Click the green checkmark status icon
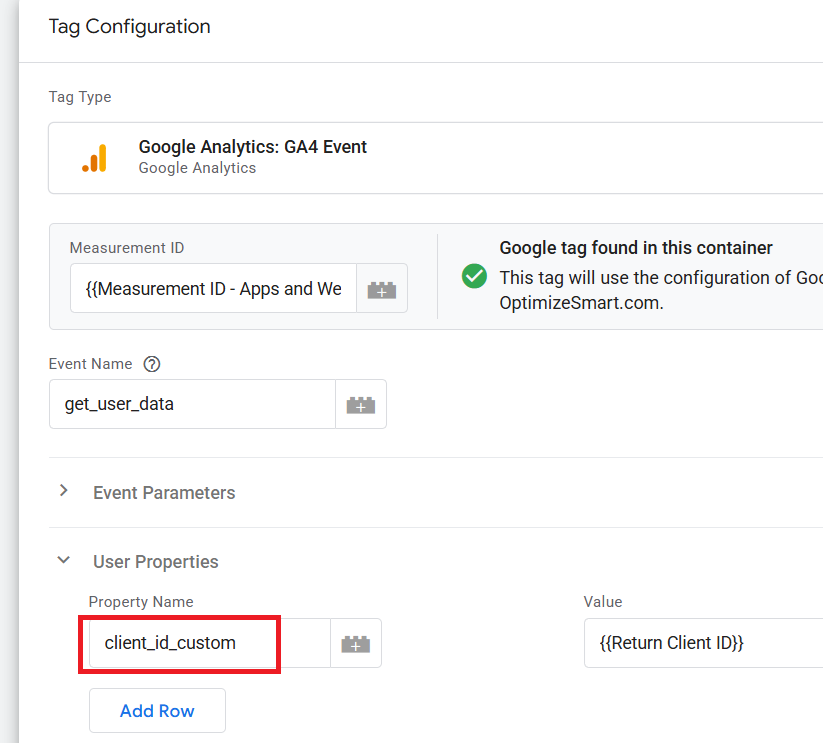This screenshot has height=743, width=823. click(475, 276)
